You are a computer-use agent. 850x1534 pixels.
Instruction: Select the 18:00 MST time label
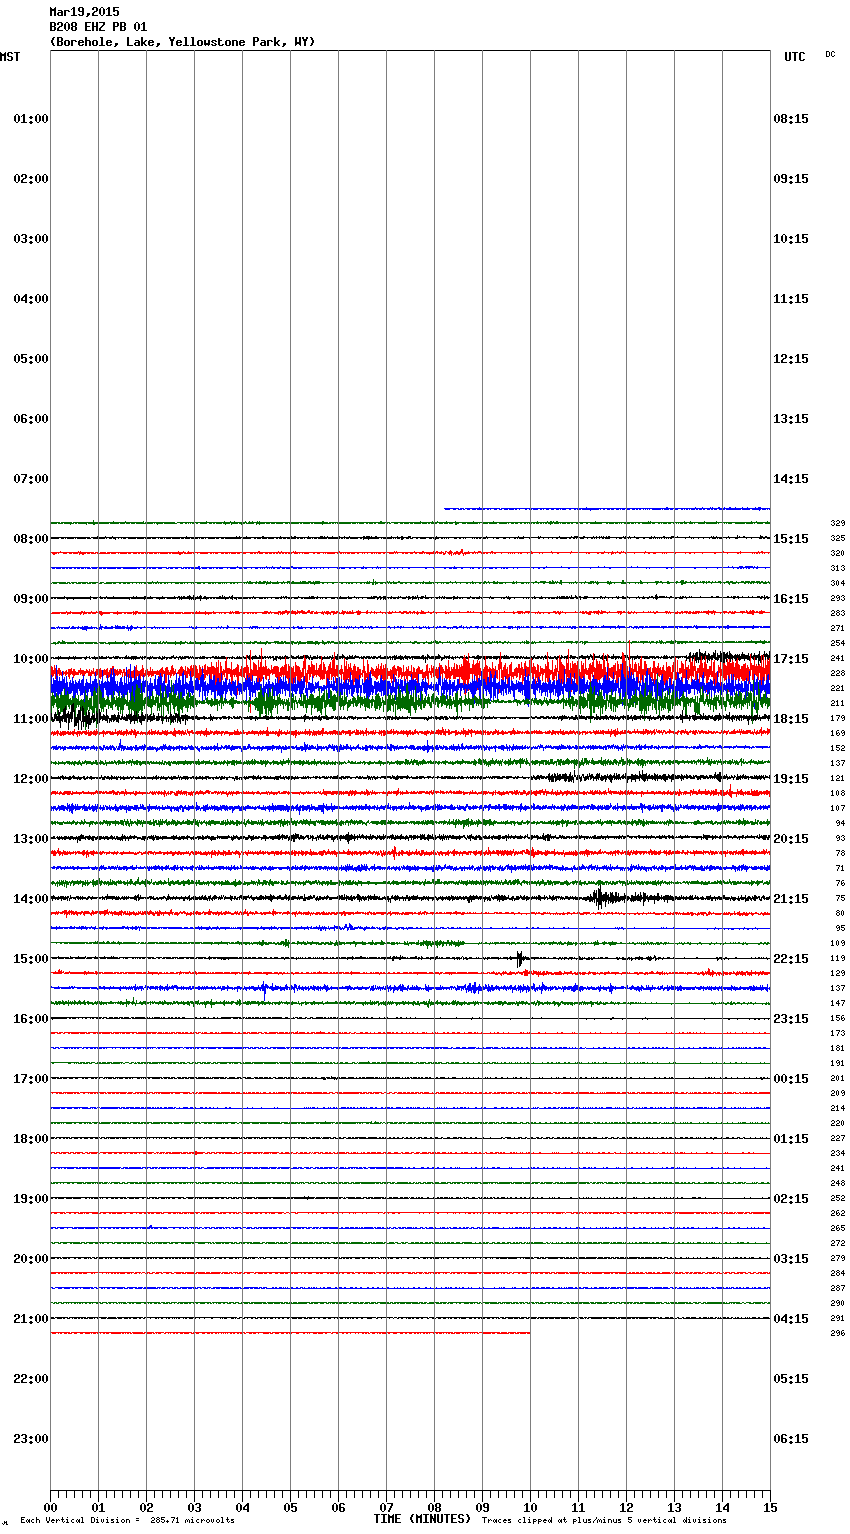[31, 1139]
